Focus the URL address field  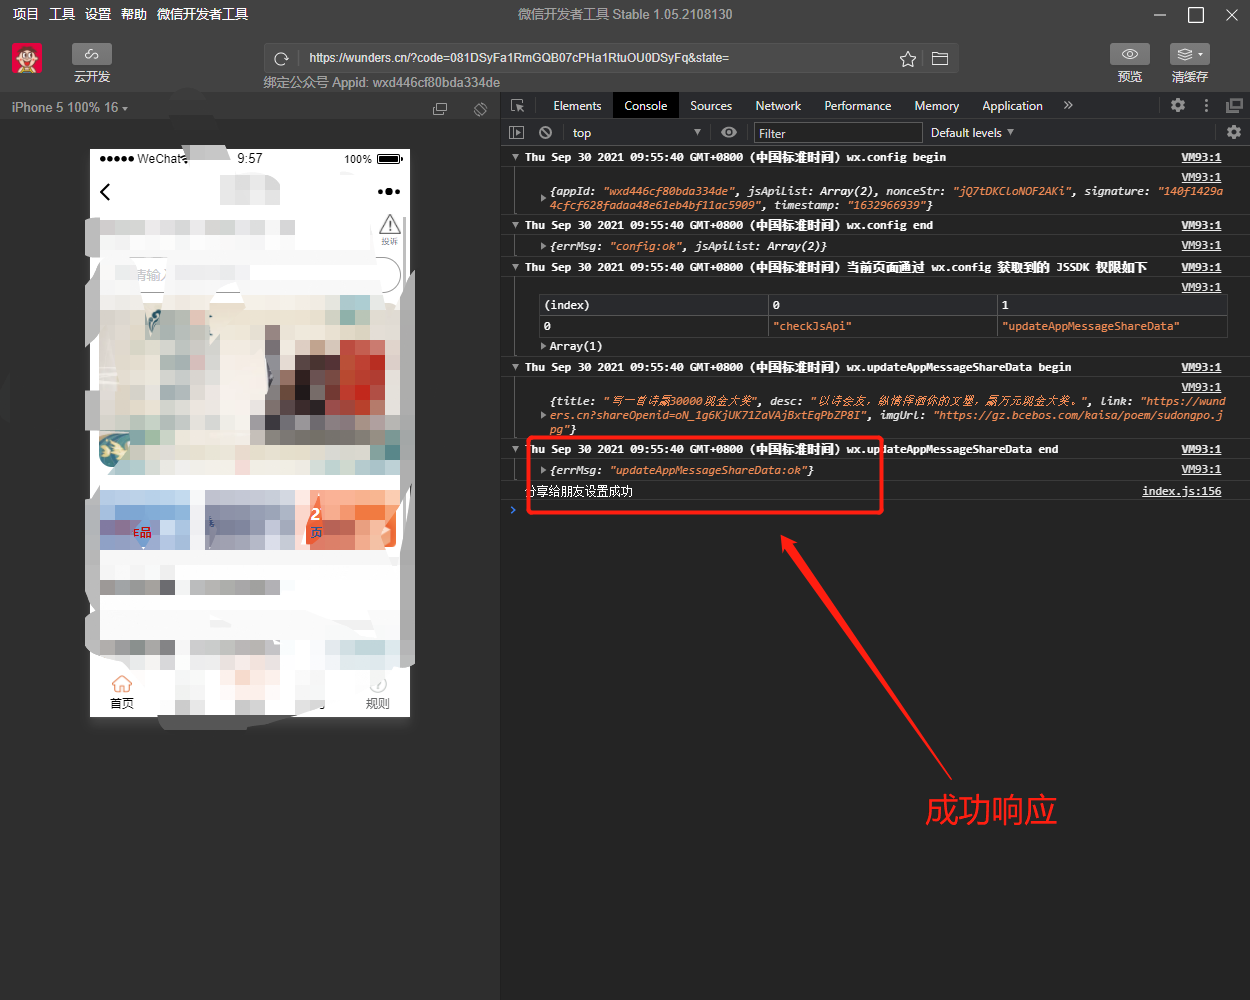tap(595, 58)
